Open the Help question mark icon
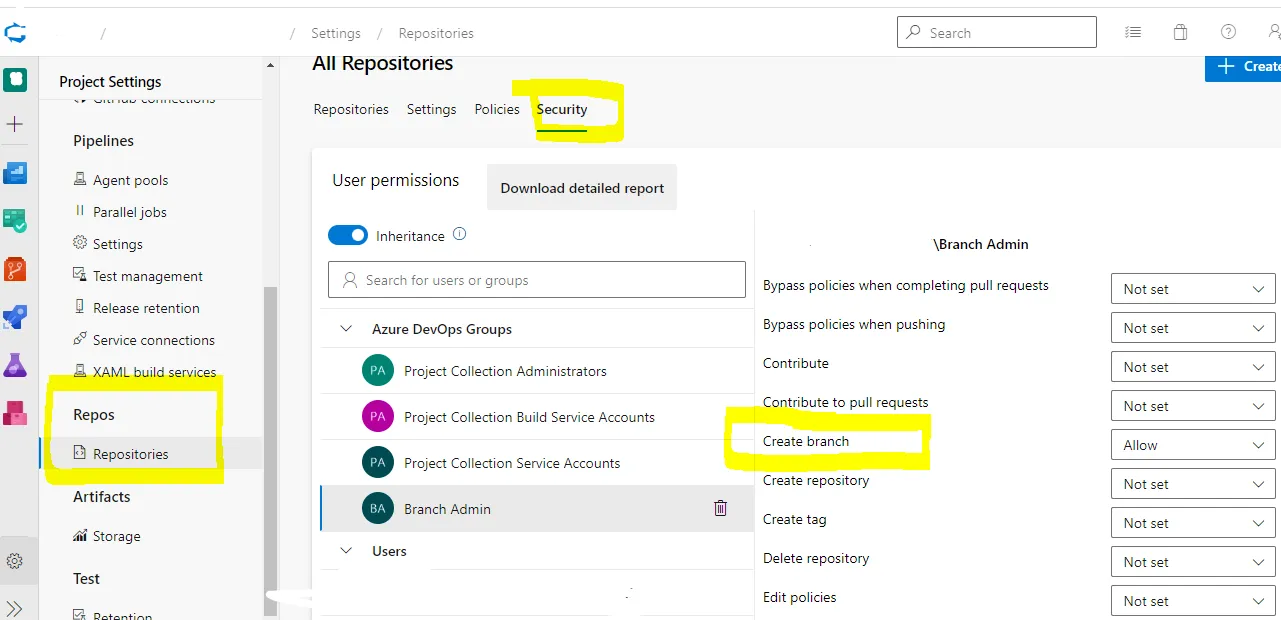1281x620 pixels. pyautogui.click(x=1228, y=32)
